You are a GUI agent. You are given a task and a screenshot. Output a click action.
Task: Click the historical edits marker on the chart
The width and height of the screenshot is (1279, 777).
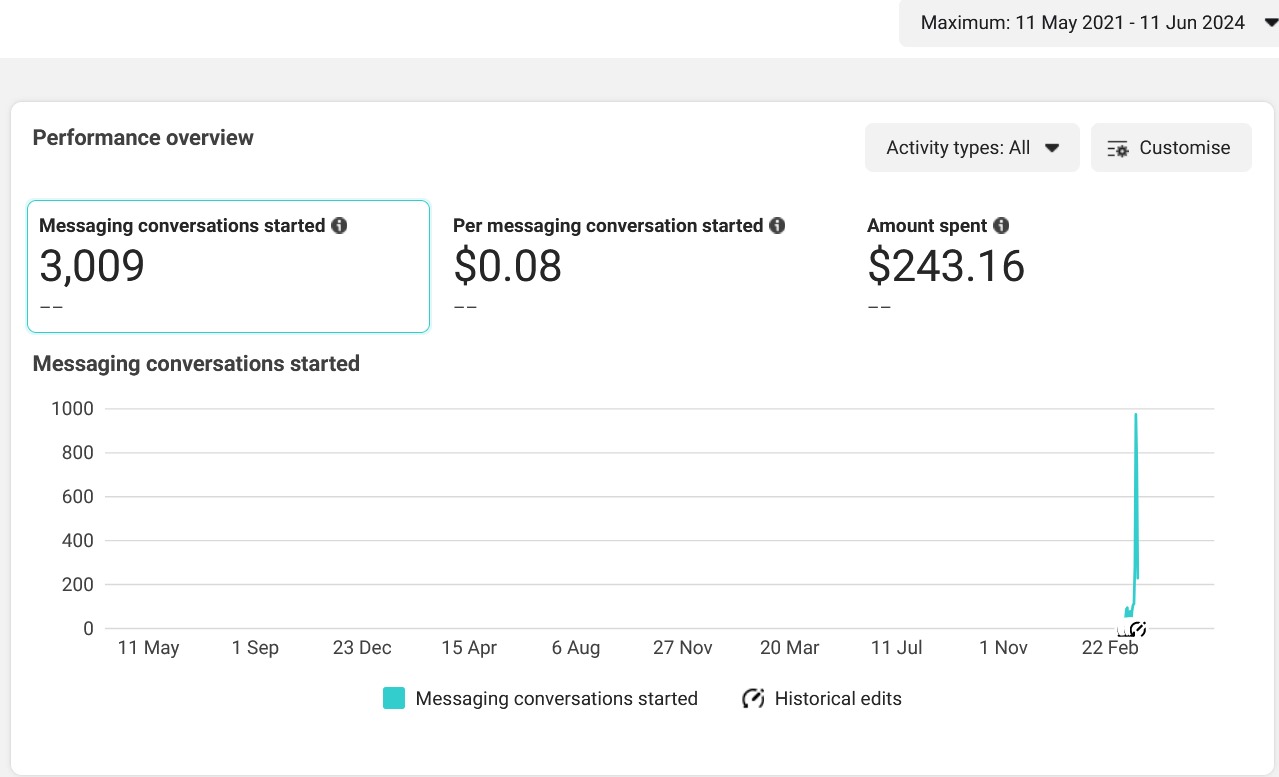(1137, 629)
